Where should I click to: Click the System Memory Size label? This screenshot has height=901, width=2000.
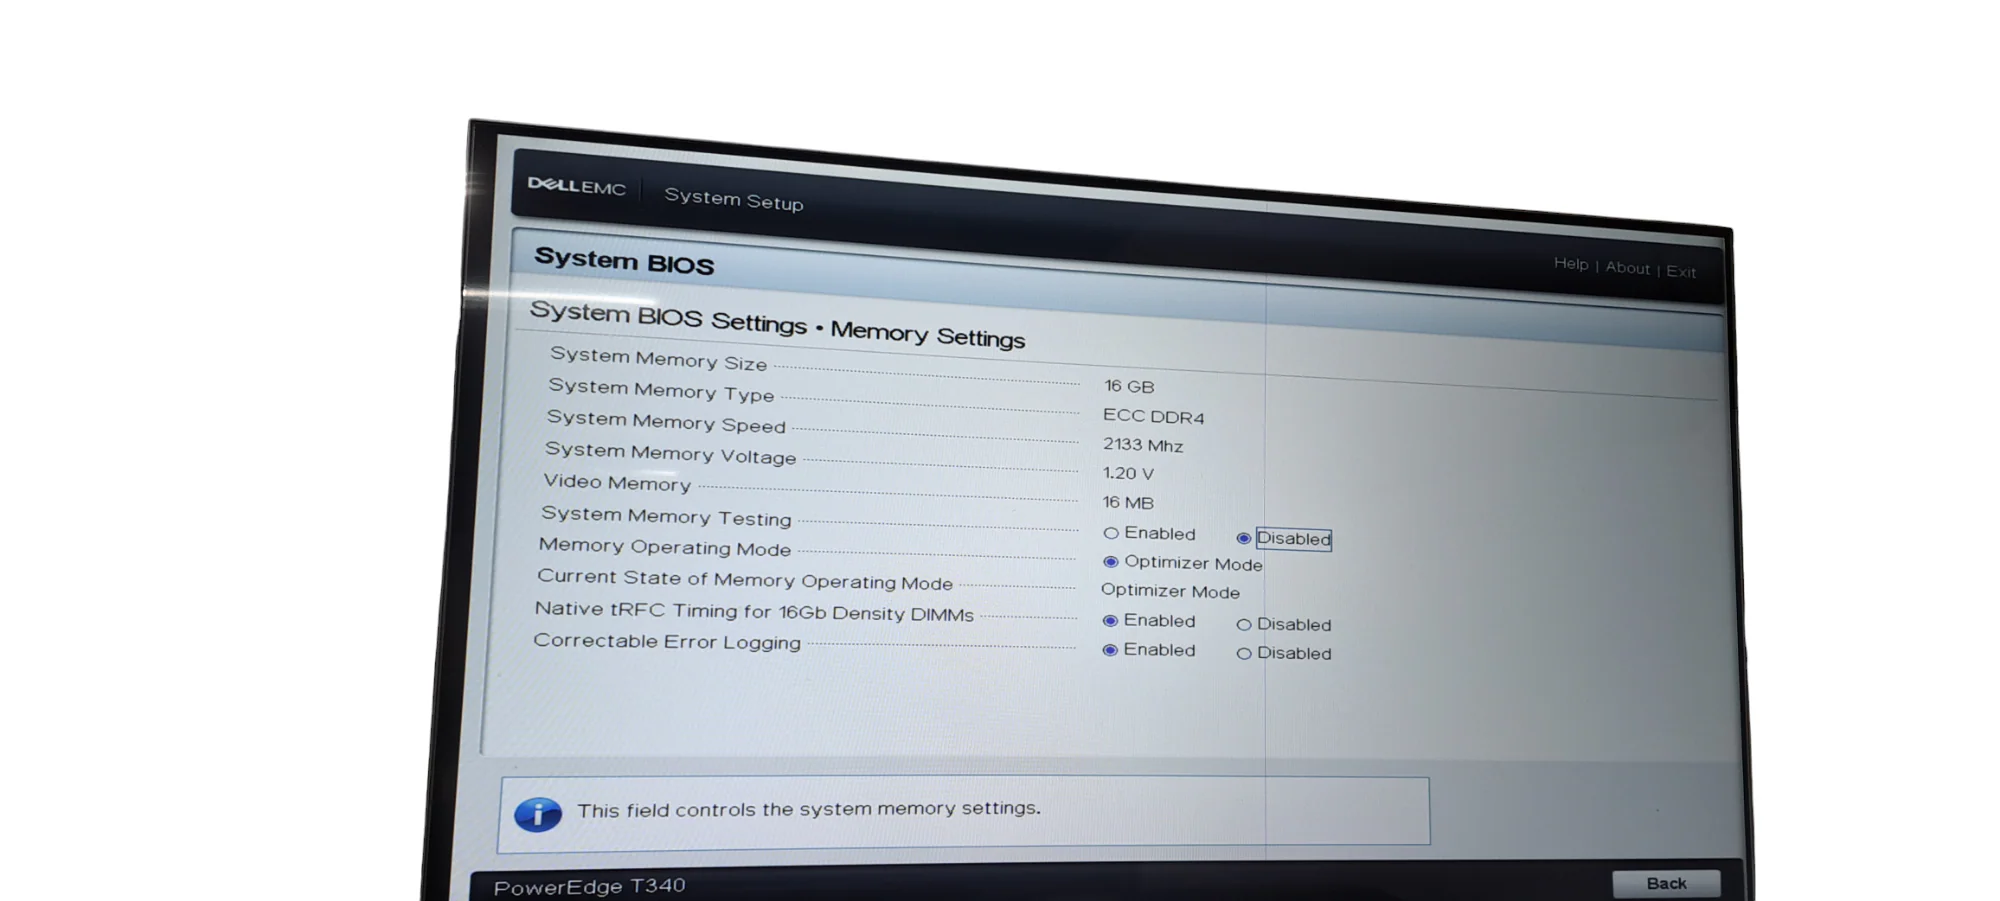[658, 359]
